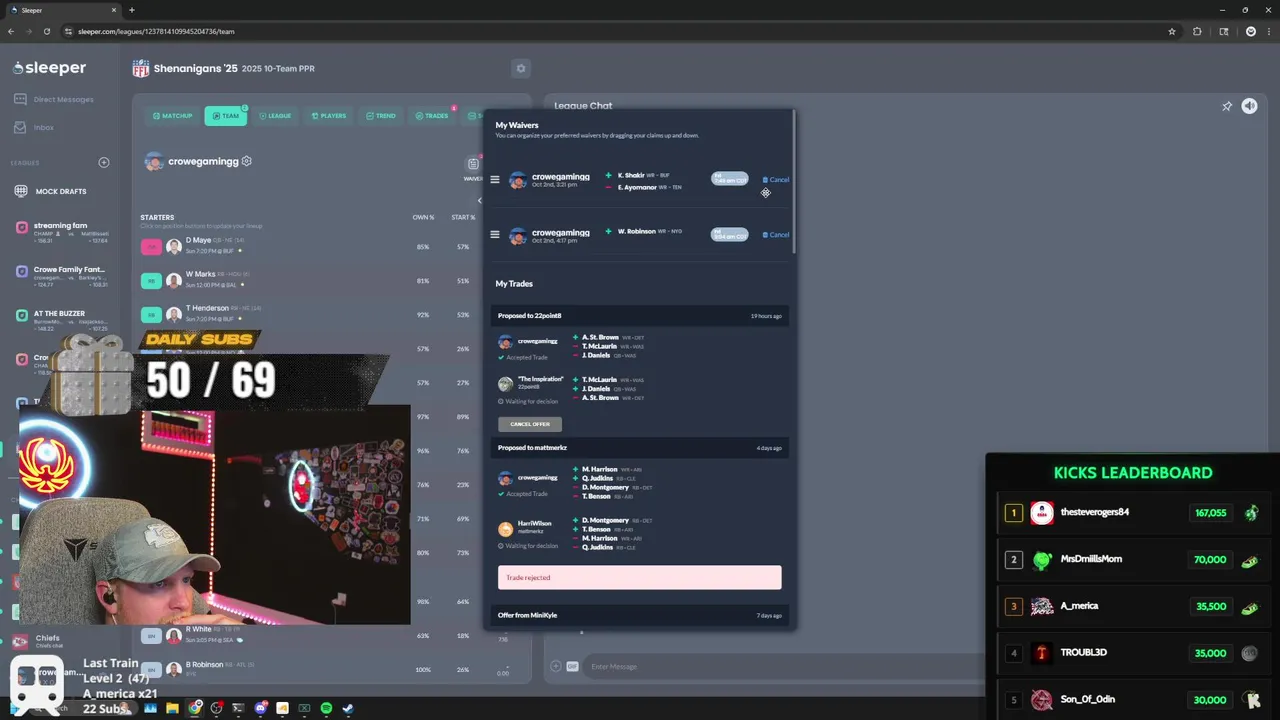Click drag handle of W. Robinson waiver claim

coord(495,235)
